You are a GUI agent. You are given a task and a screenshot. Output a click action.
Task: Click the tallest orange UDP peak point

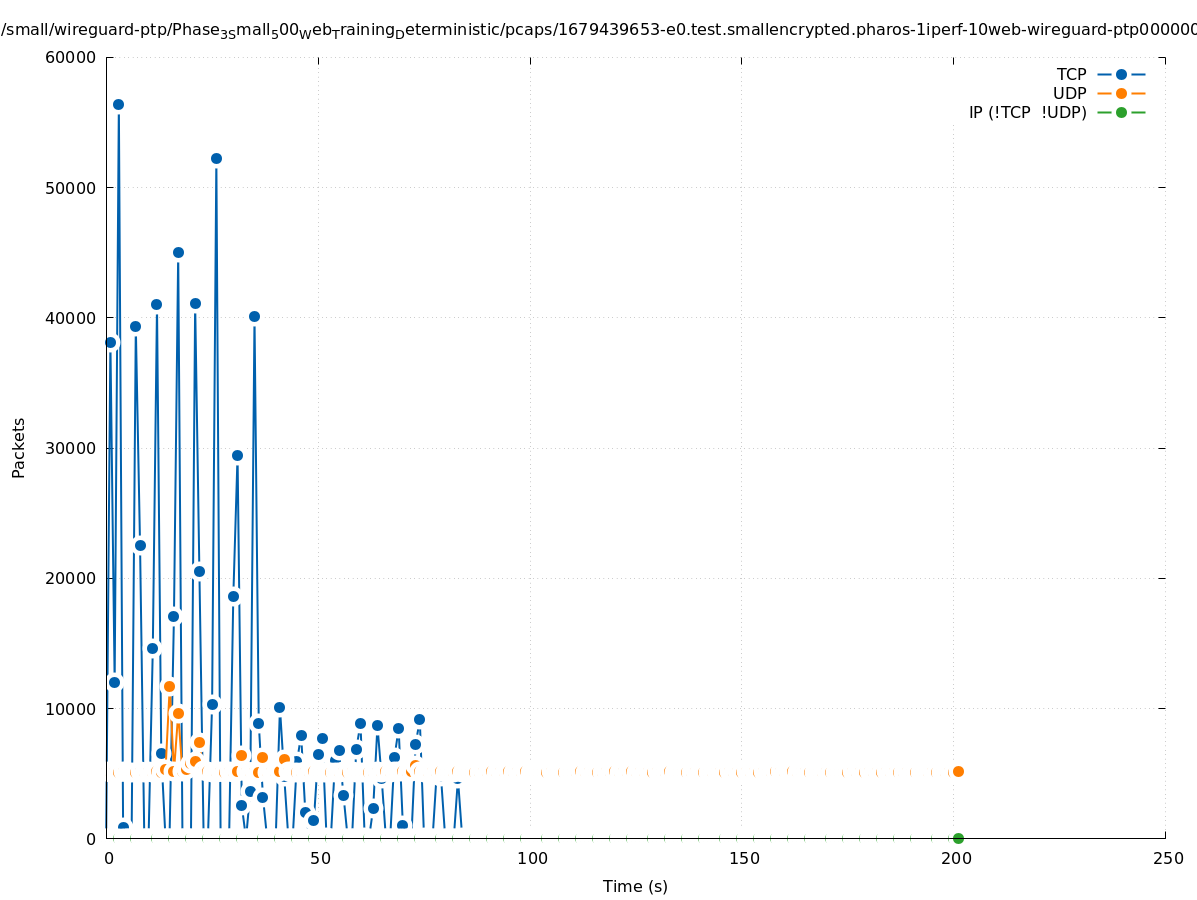pos(169,686)
